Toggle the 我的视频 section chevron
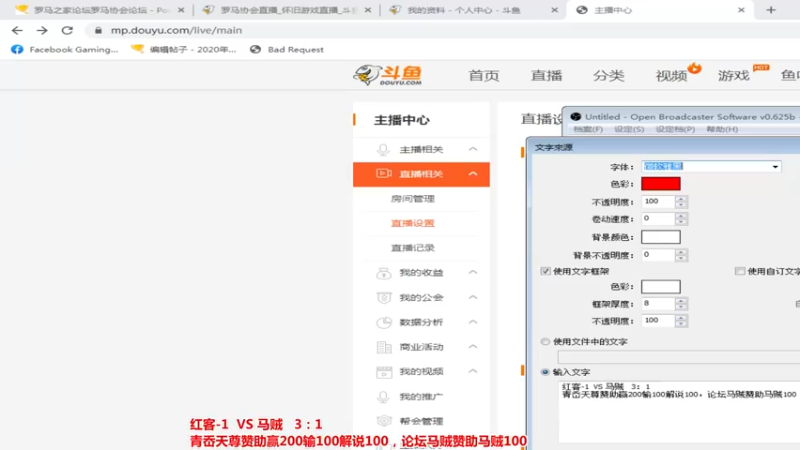This screenshot has height=450, width=800. tap(473, 371)
